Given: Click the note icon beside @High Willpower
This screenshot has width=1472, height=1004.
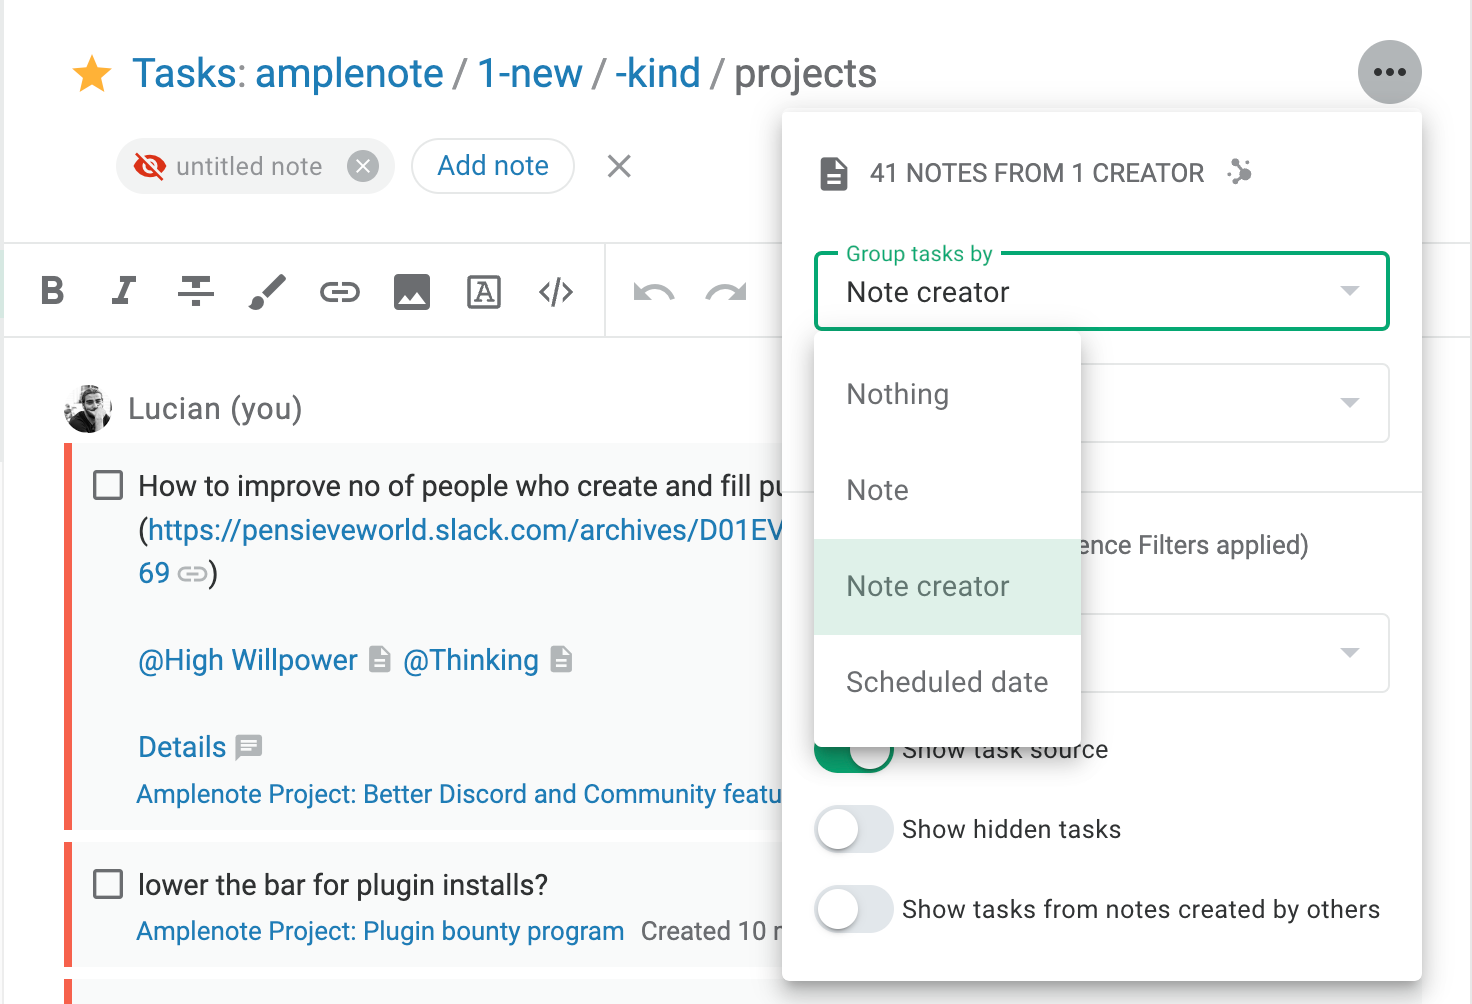Looking at the screenshot, I should pyautogui.click(x=380, y=659).
